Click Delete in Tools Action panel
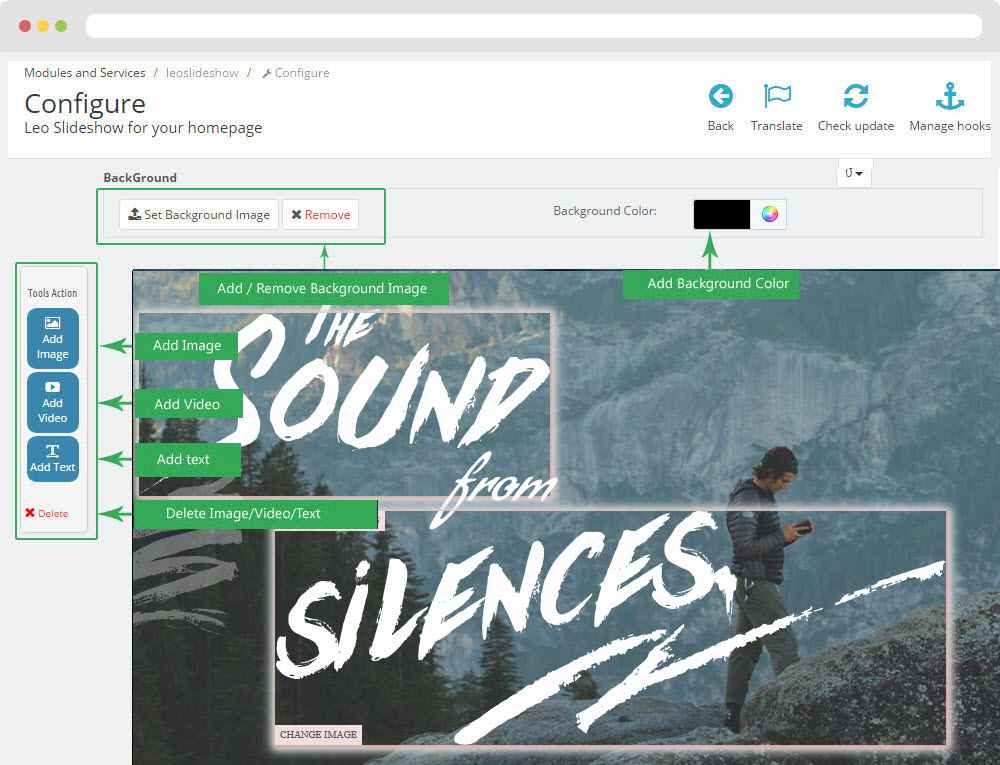Image resolution: width=1000 pixels, height=765 pixels. click(x=47, y=513)
